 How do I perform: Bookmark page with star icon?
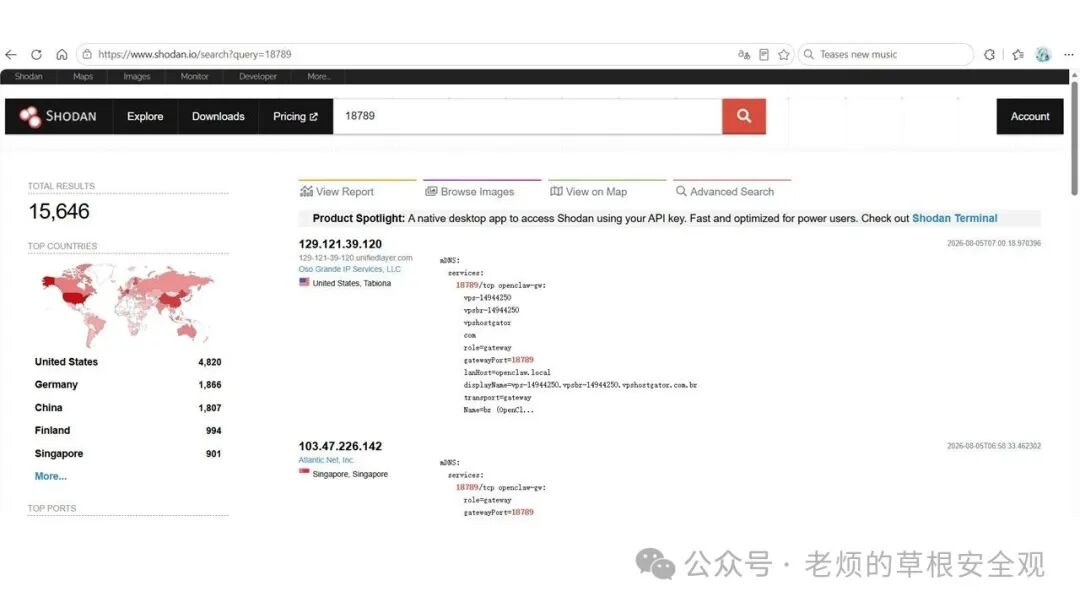click(x=784, y=54)
